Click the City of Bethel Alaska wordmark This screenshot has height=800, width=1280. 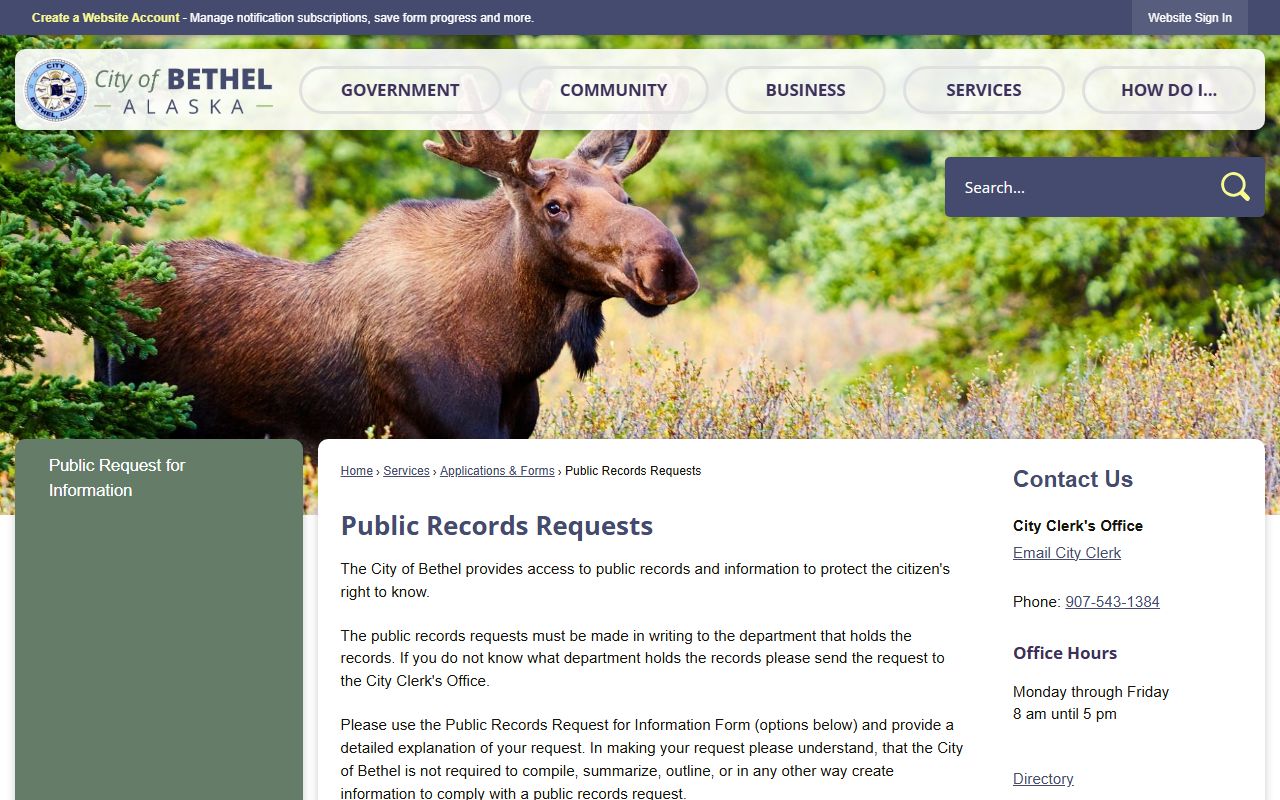183,90
